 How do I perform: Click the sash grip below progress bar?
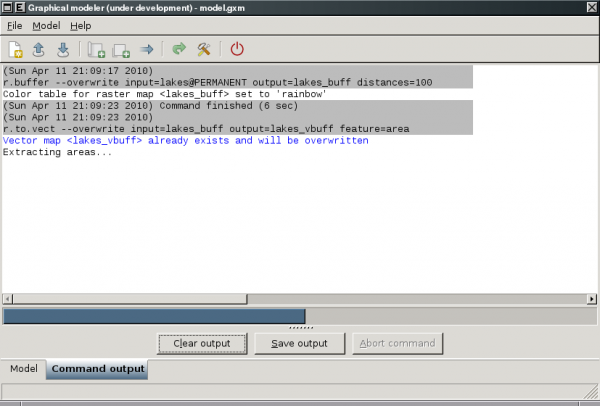[299, 327]
